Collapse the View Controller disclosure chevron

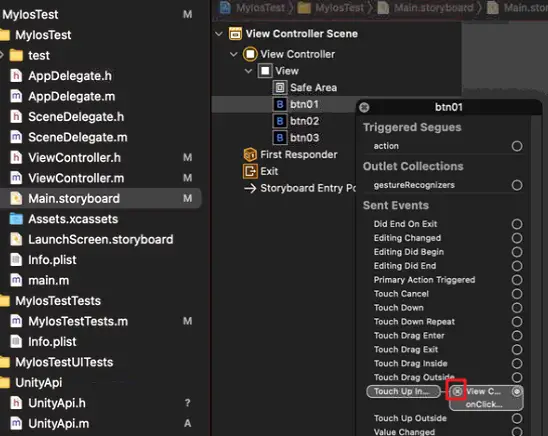[x=233, y=54]
